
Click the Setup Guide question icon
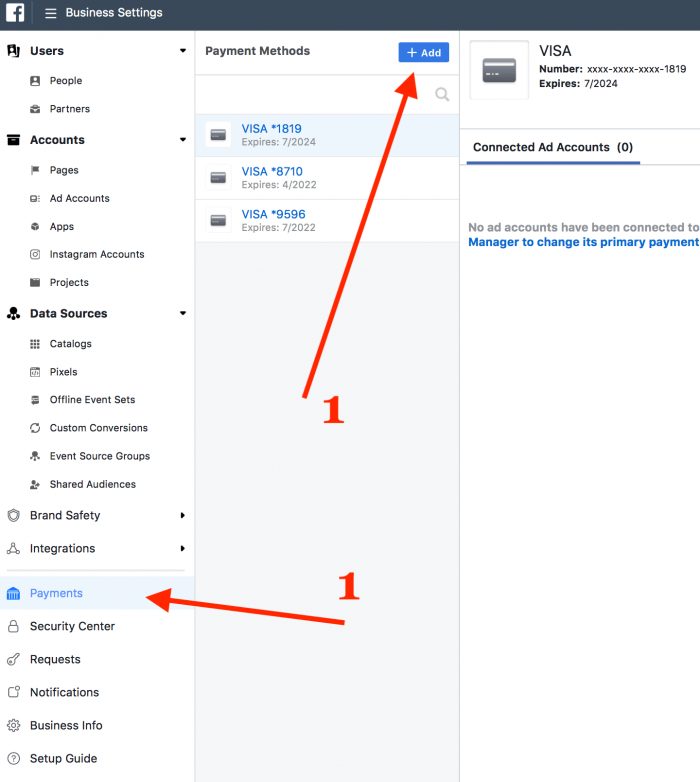coord(13,759)
